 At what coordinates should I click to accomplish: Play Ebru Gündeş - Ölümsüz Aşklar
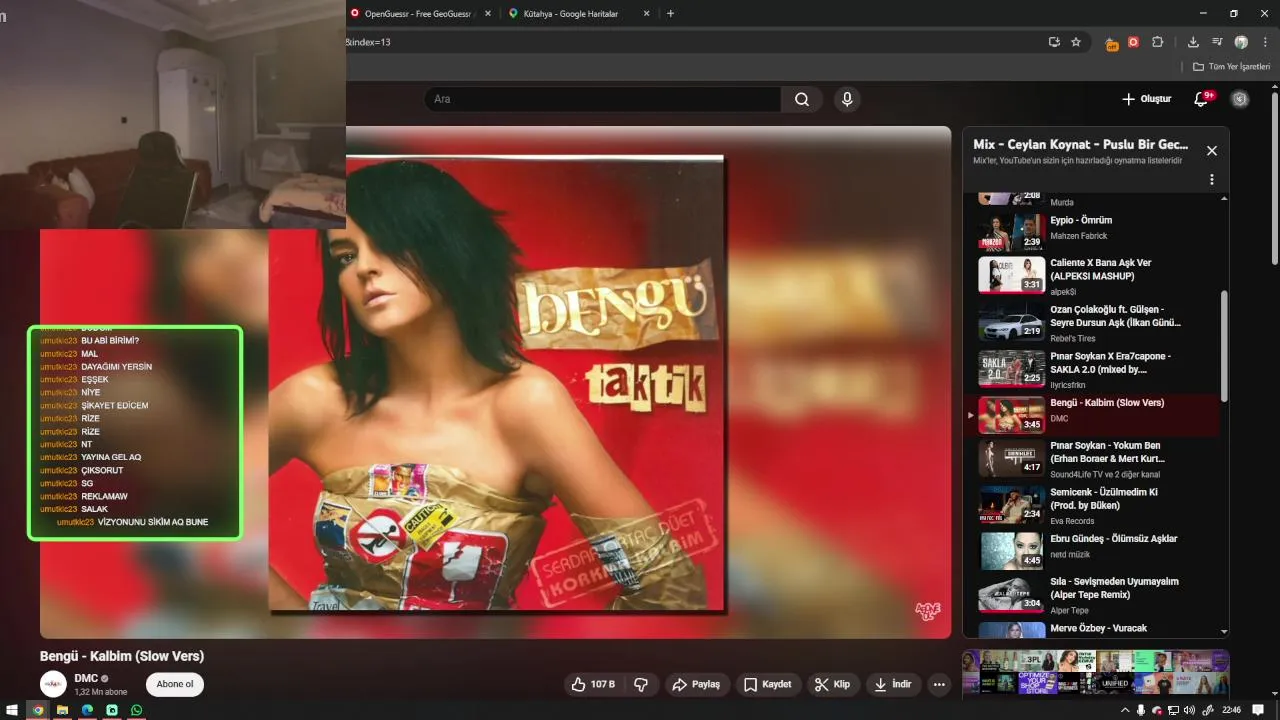[x=1096, y=551]
